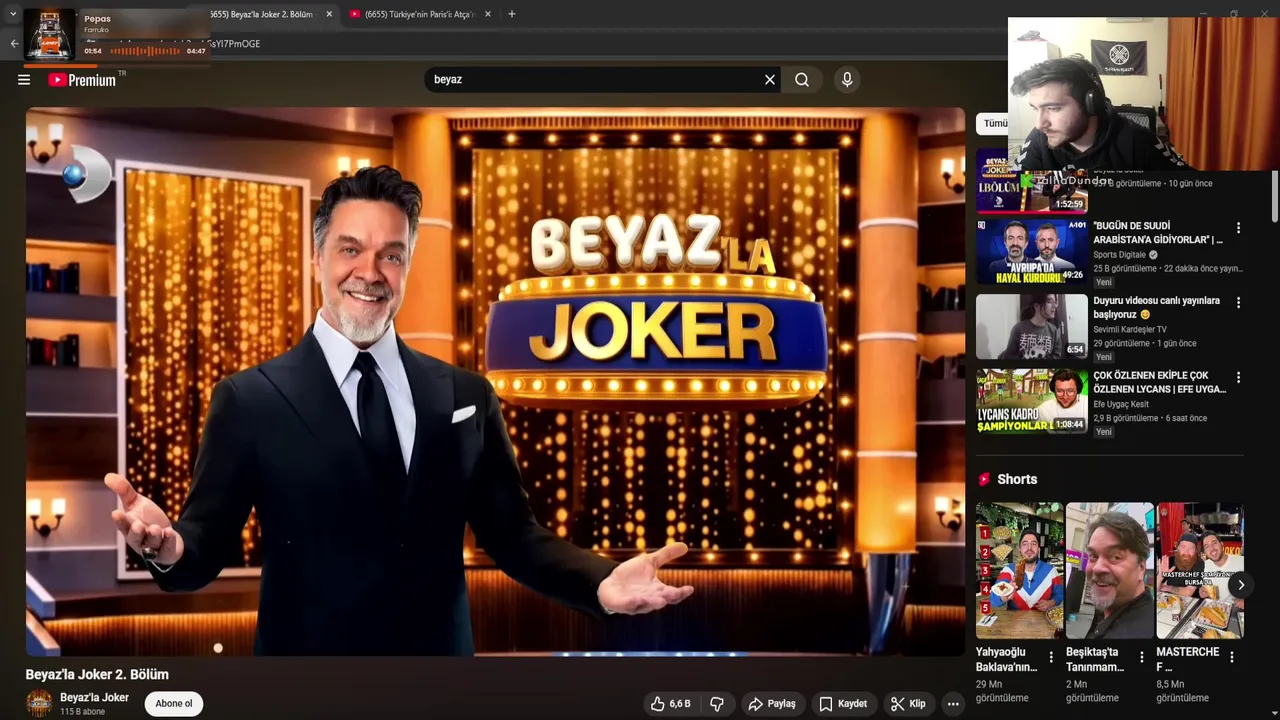Open a new browser tab
Viewport: 1280px width, 720px height.
coord(512,14)
